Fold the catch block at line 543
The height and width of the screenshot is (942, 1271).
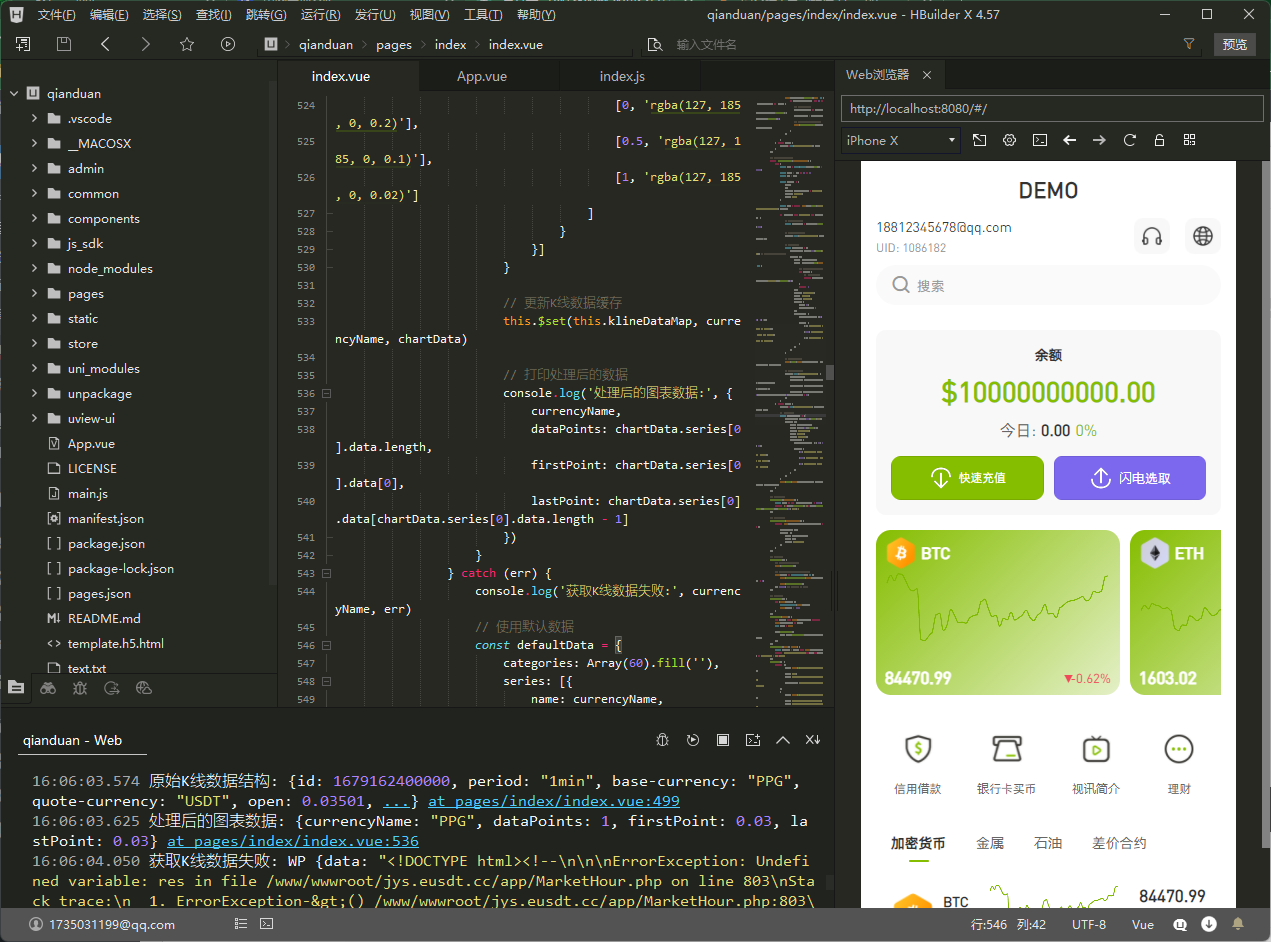pyautogui.click(x=326, y=574)
